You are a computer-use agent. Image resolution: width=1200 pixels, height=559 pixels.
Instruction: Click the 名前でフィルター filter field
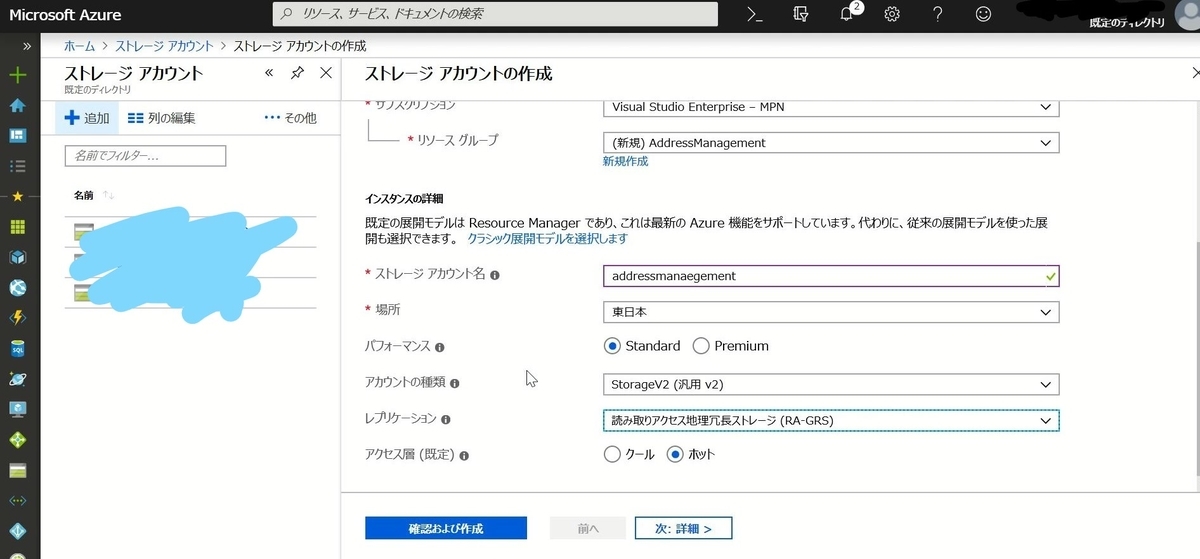145,156
